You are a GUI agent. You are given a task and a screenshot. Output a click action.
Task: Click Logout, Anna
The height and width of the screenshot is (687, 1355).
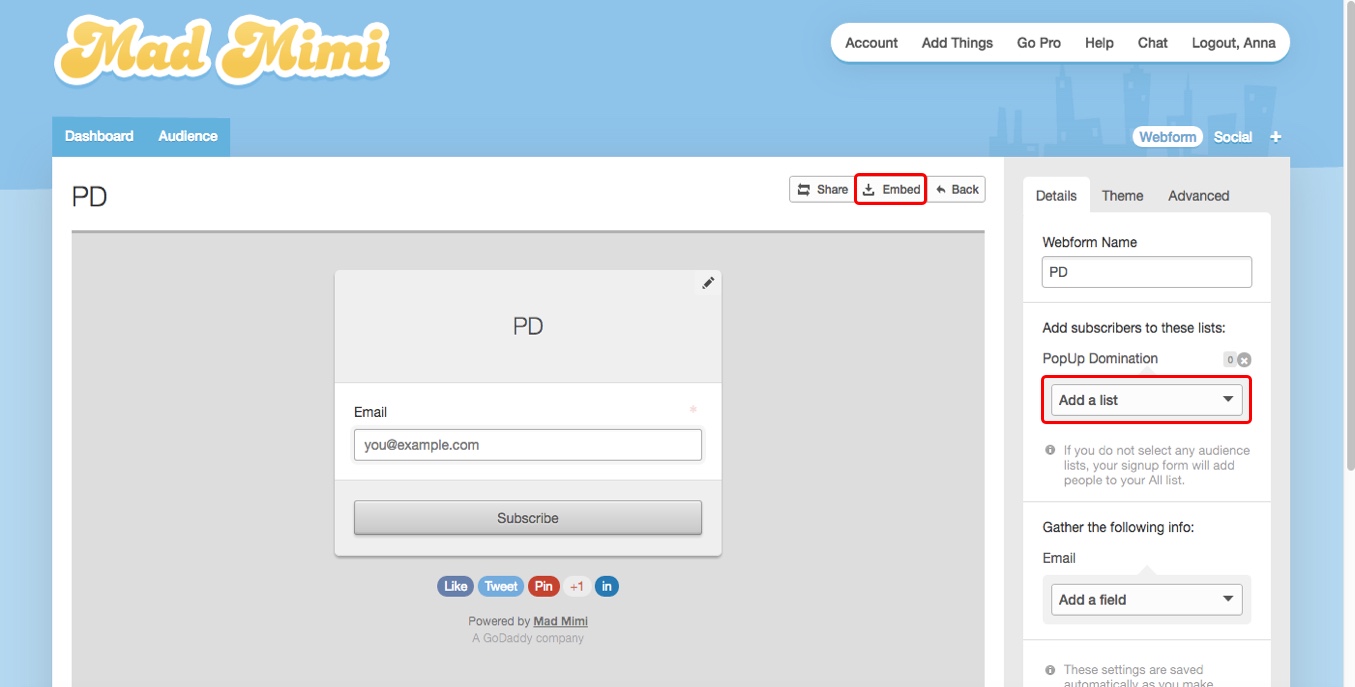coord(1233,43)
